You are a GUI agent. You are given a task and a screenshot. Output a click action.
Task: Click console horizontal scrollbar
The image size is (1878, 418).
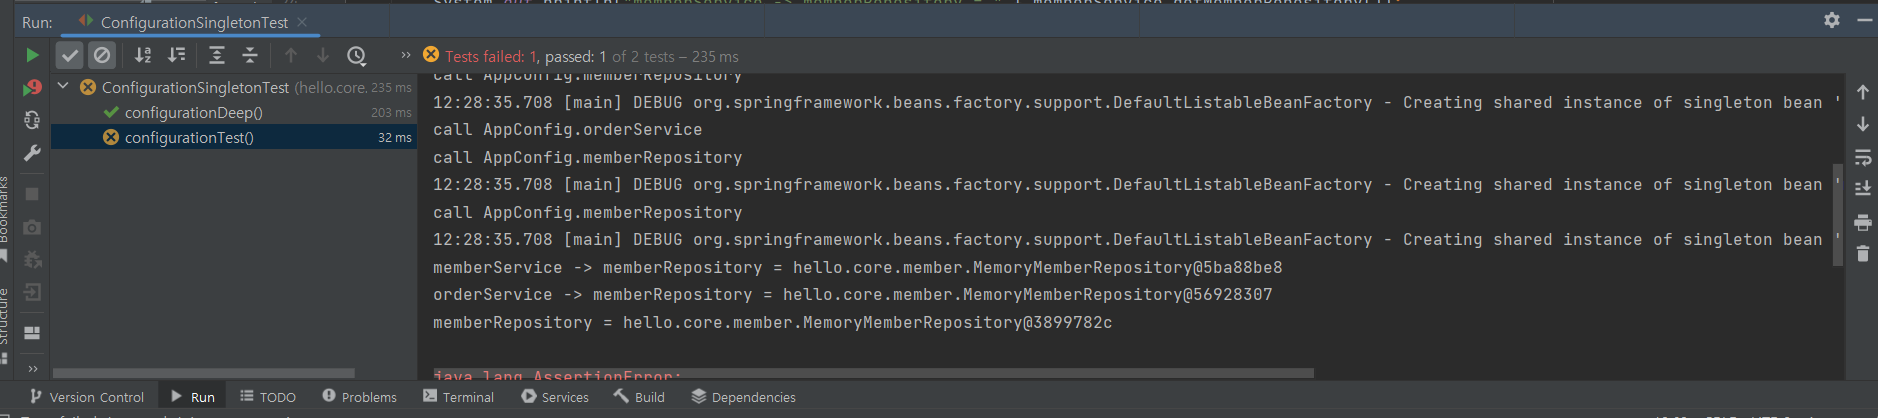(873, 373)
